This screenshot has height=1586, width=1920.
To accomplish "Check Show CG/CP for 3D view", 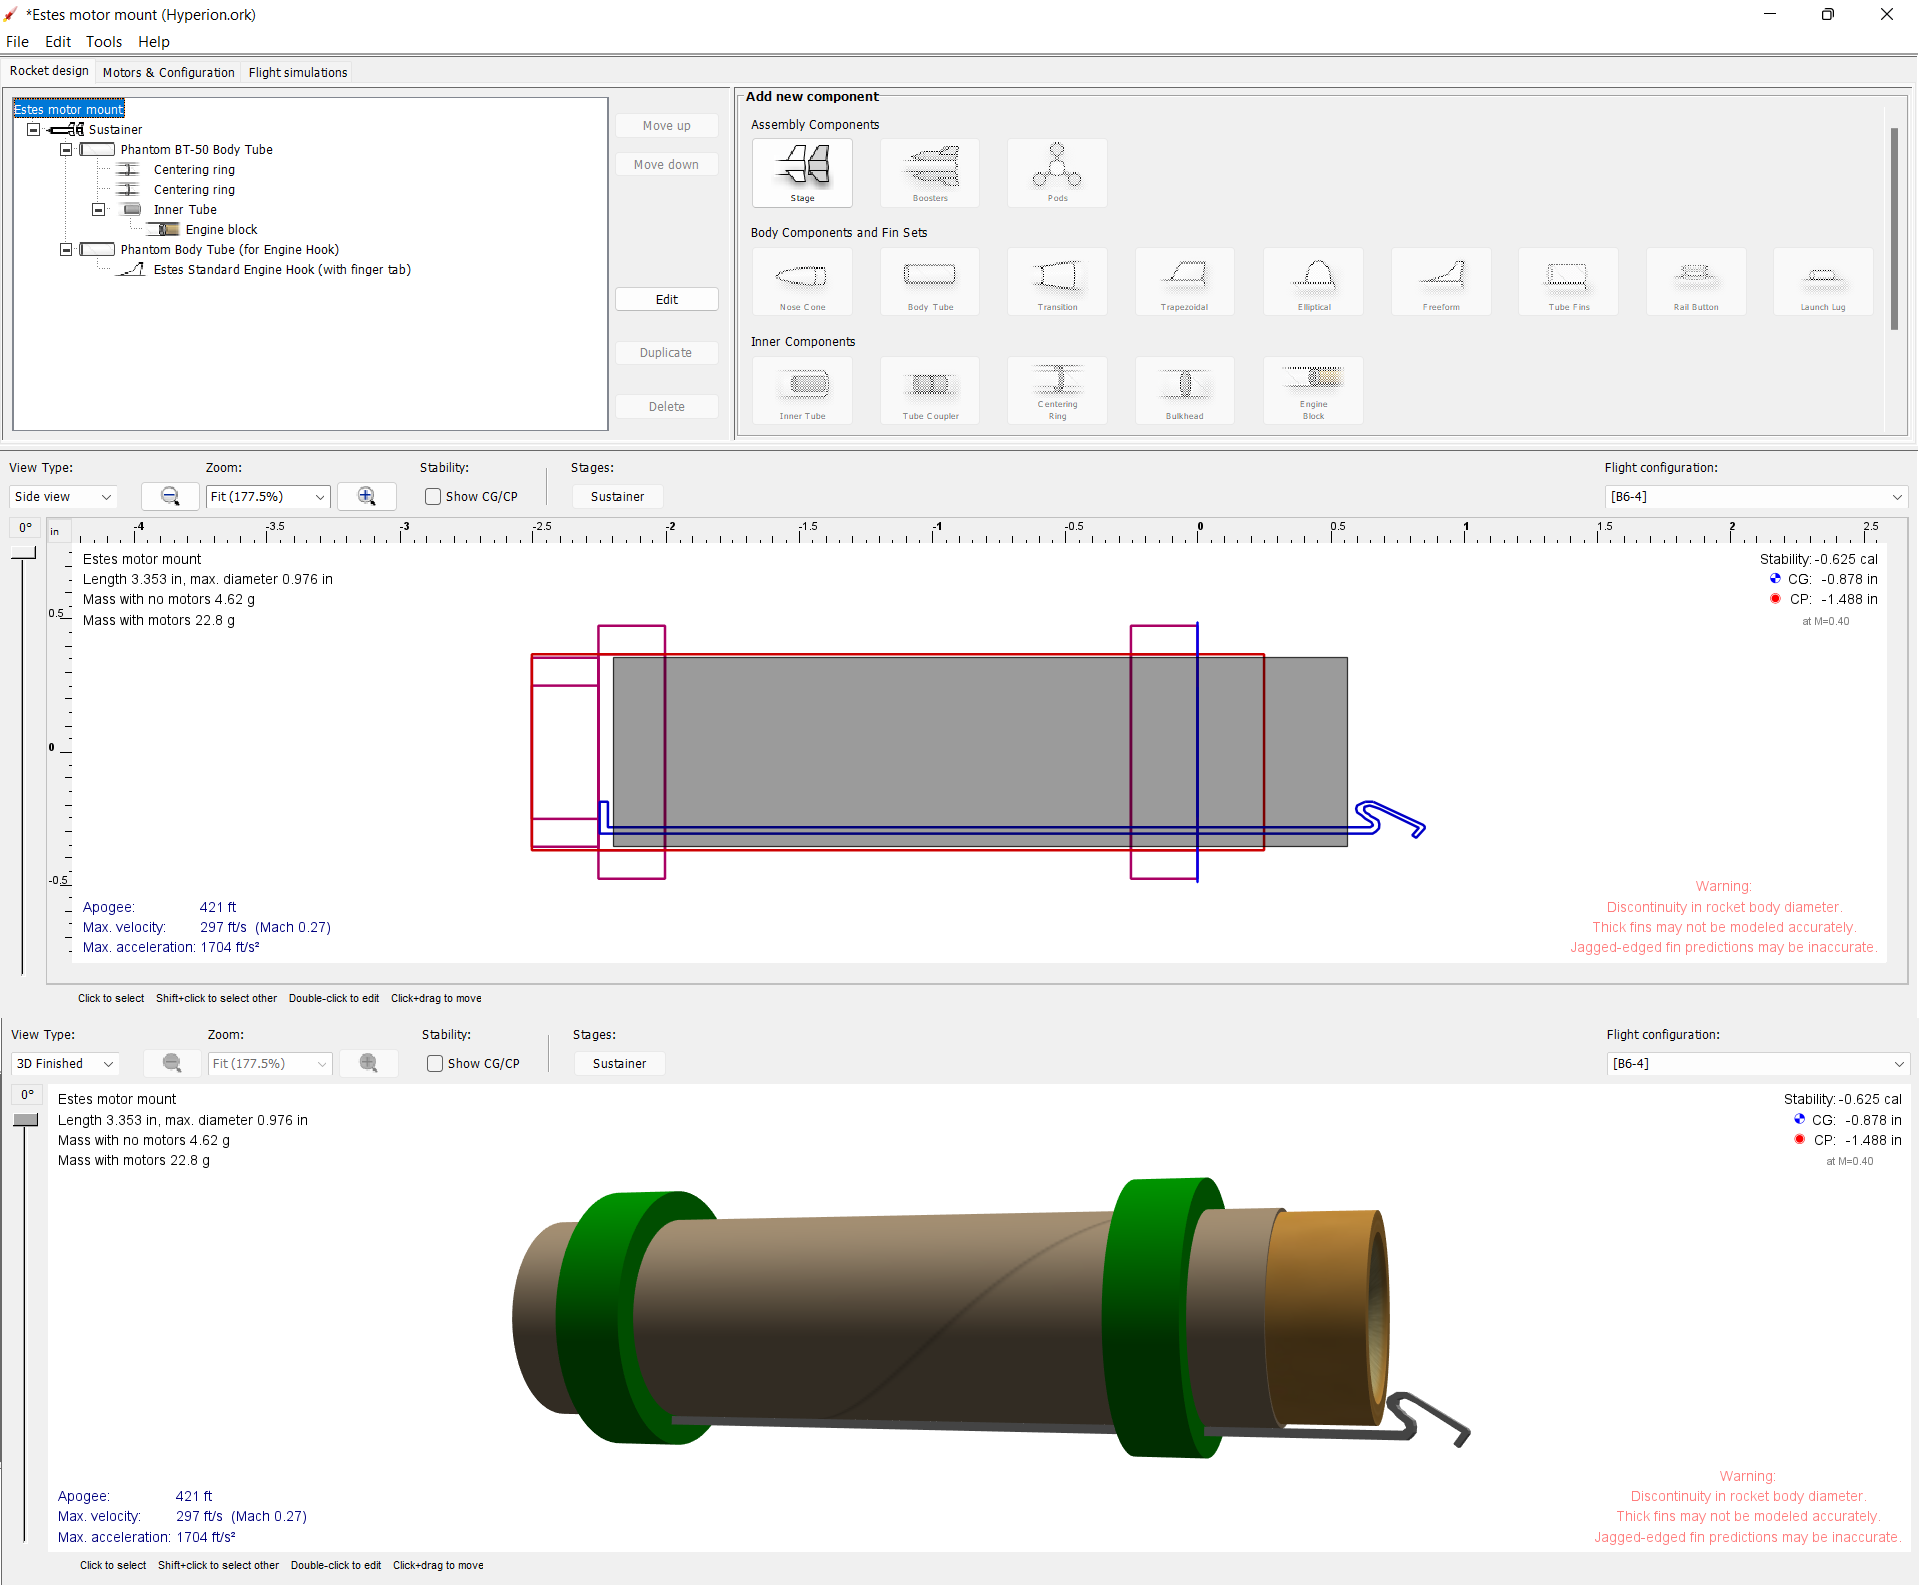I will (x=435, y=1063).
